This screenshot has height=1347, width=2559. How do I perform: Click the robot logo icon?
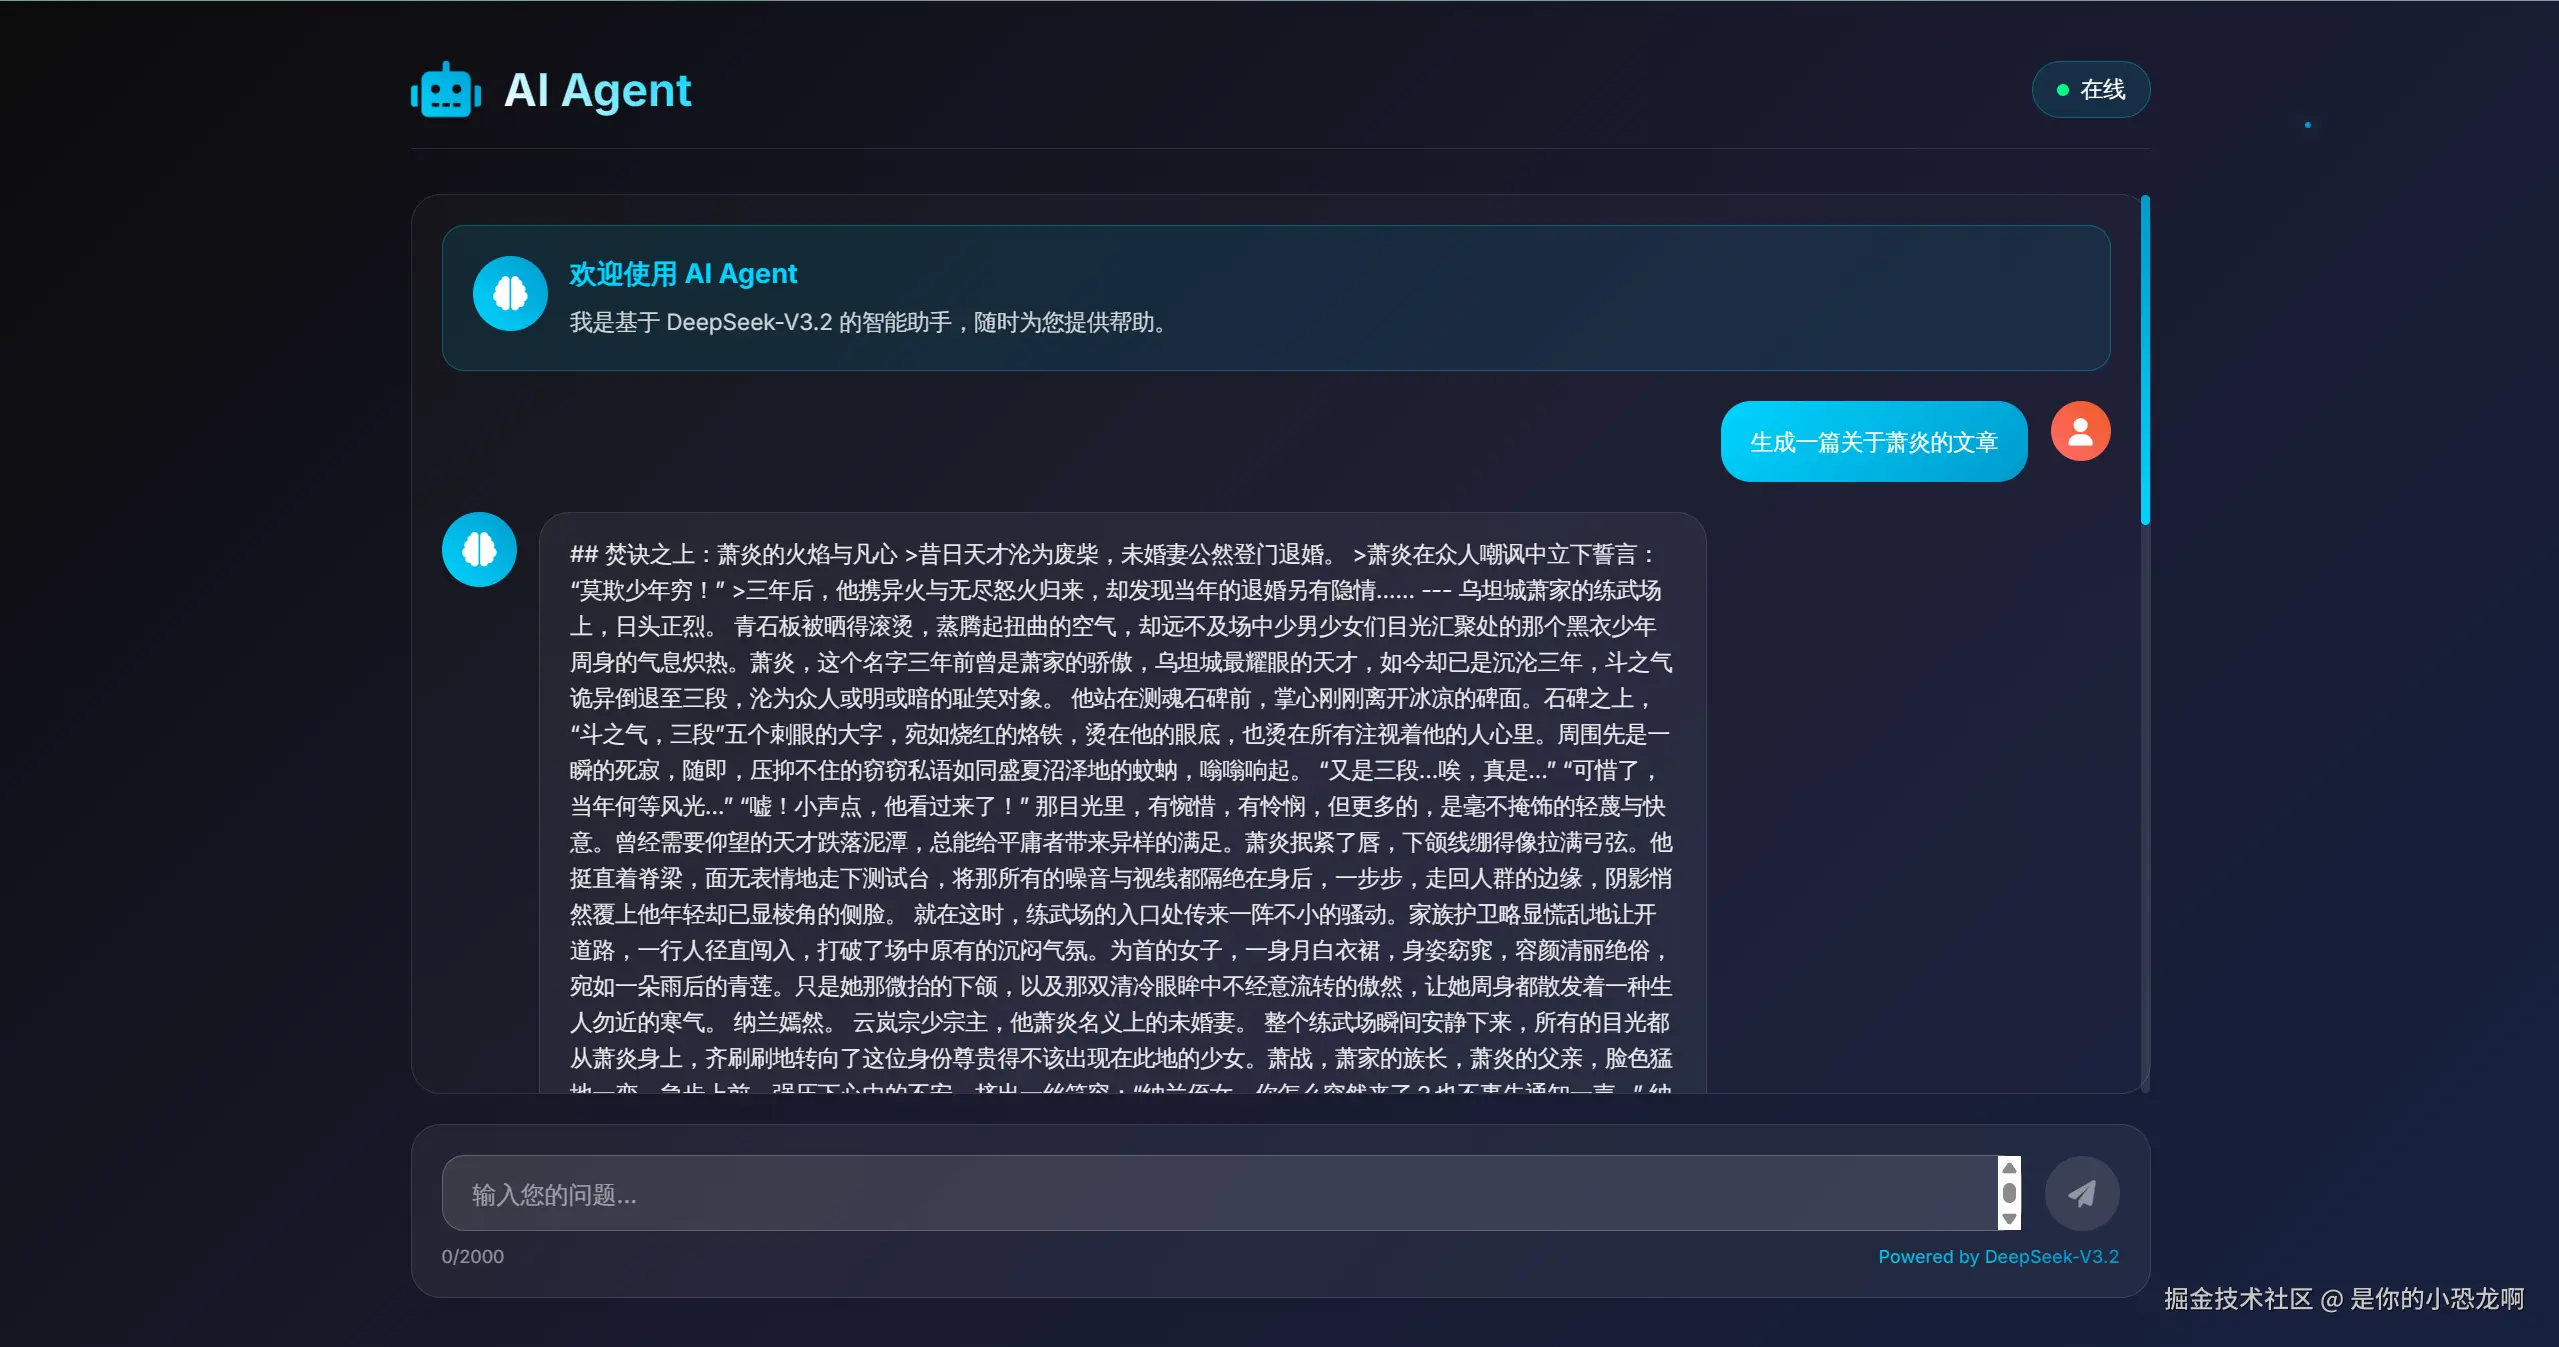[x=446, y=91]
